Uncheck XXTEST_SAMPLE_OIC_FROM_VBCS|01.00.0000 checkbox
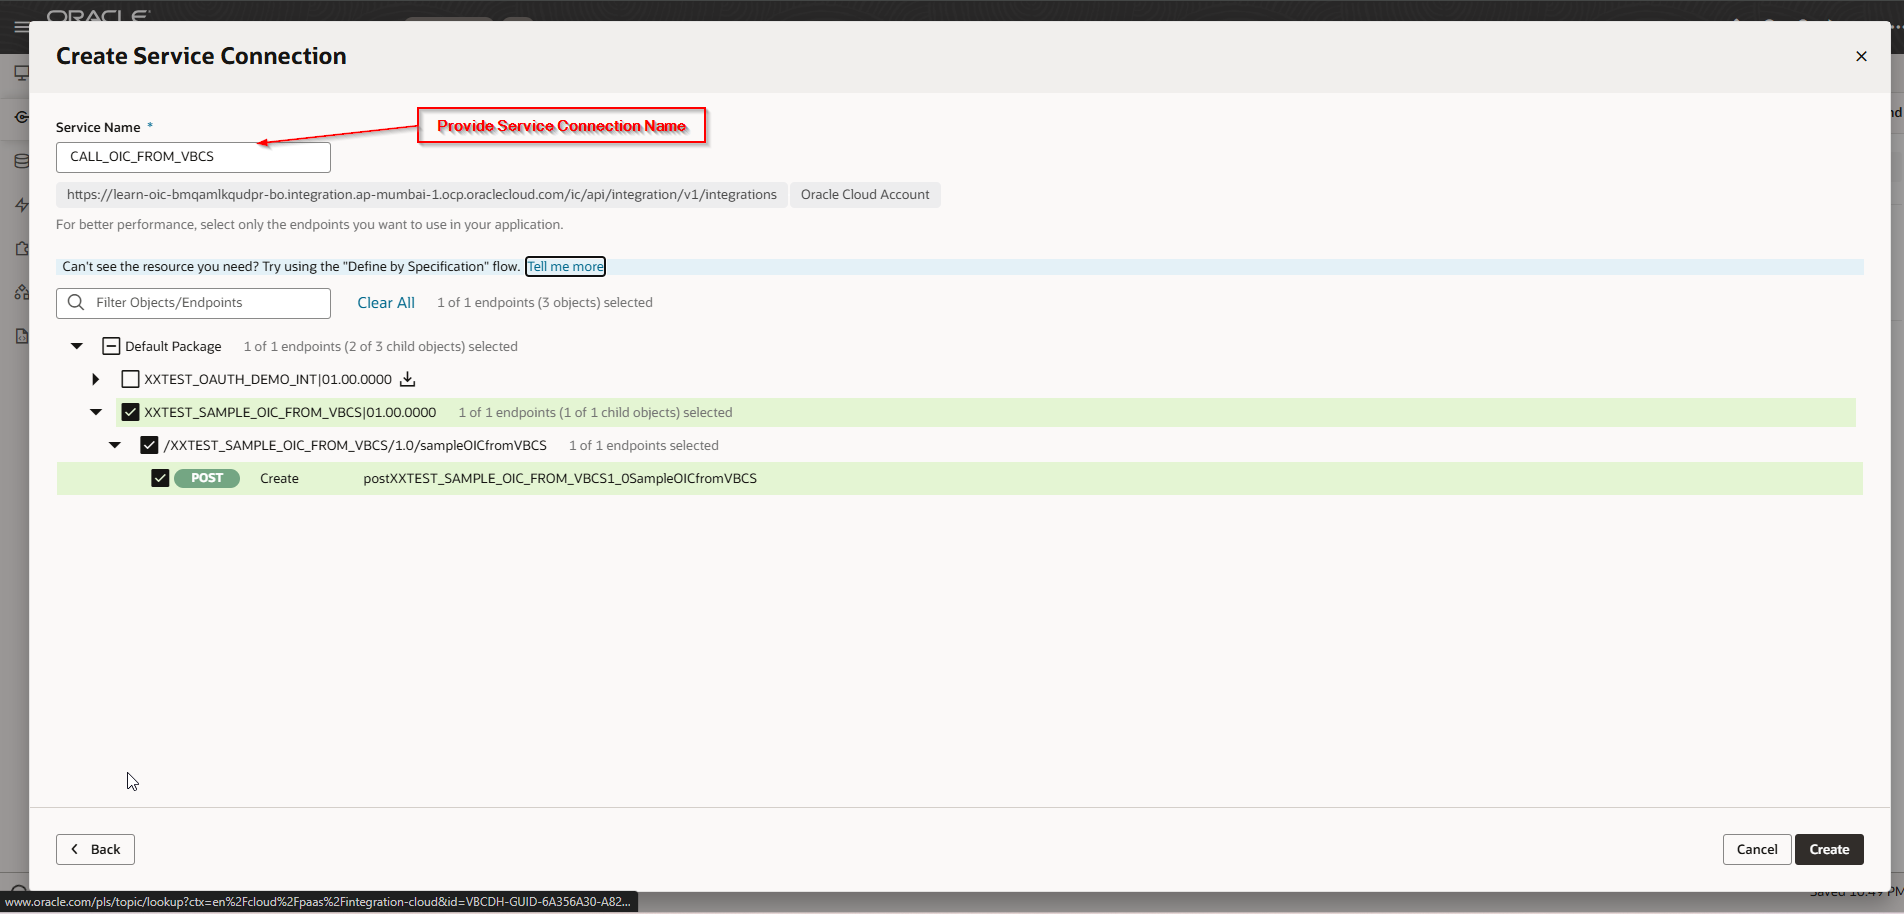 (x=130, y=412)
